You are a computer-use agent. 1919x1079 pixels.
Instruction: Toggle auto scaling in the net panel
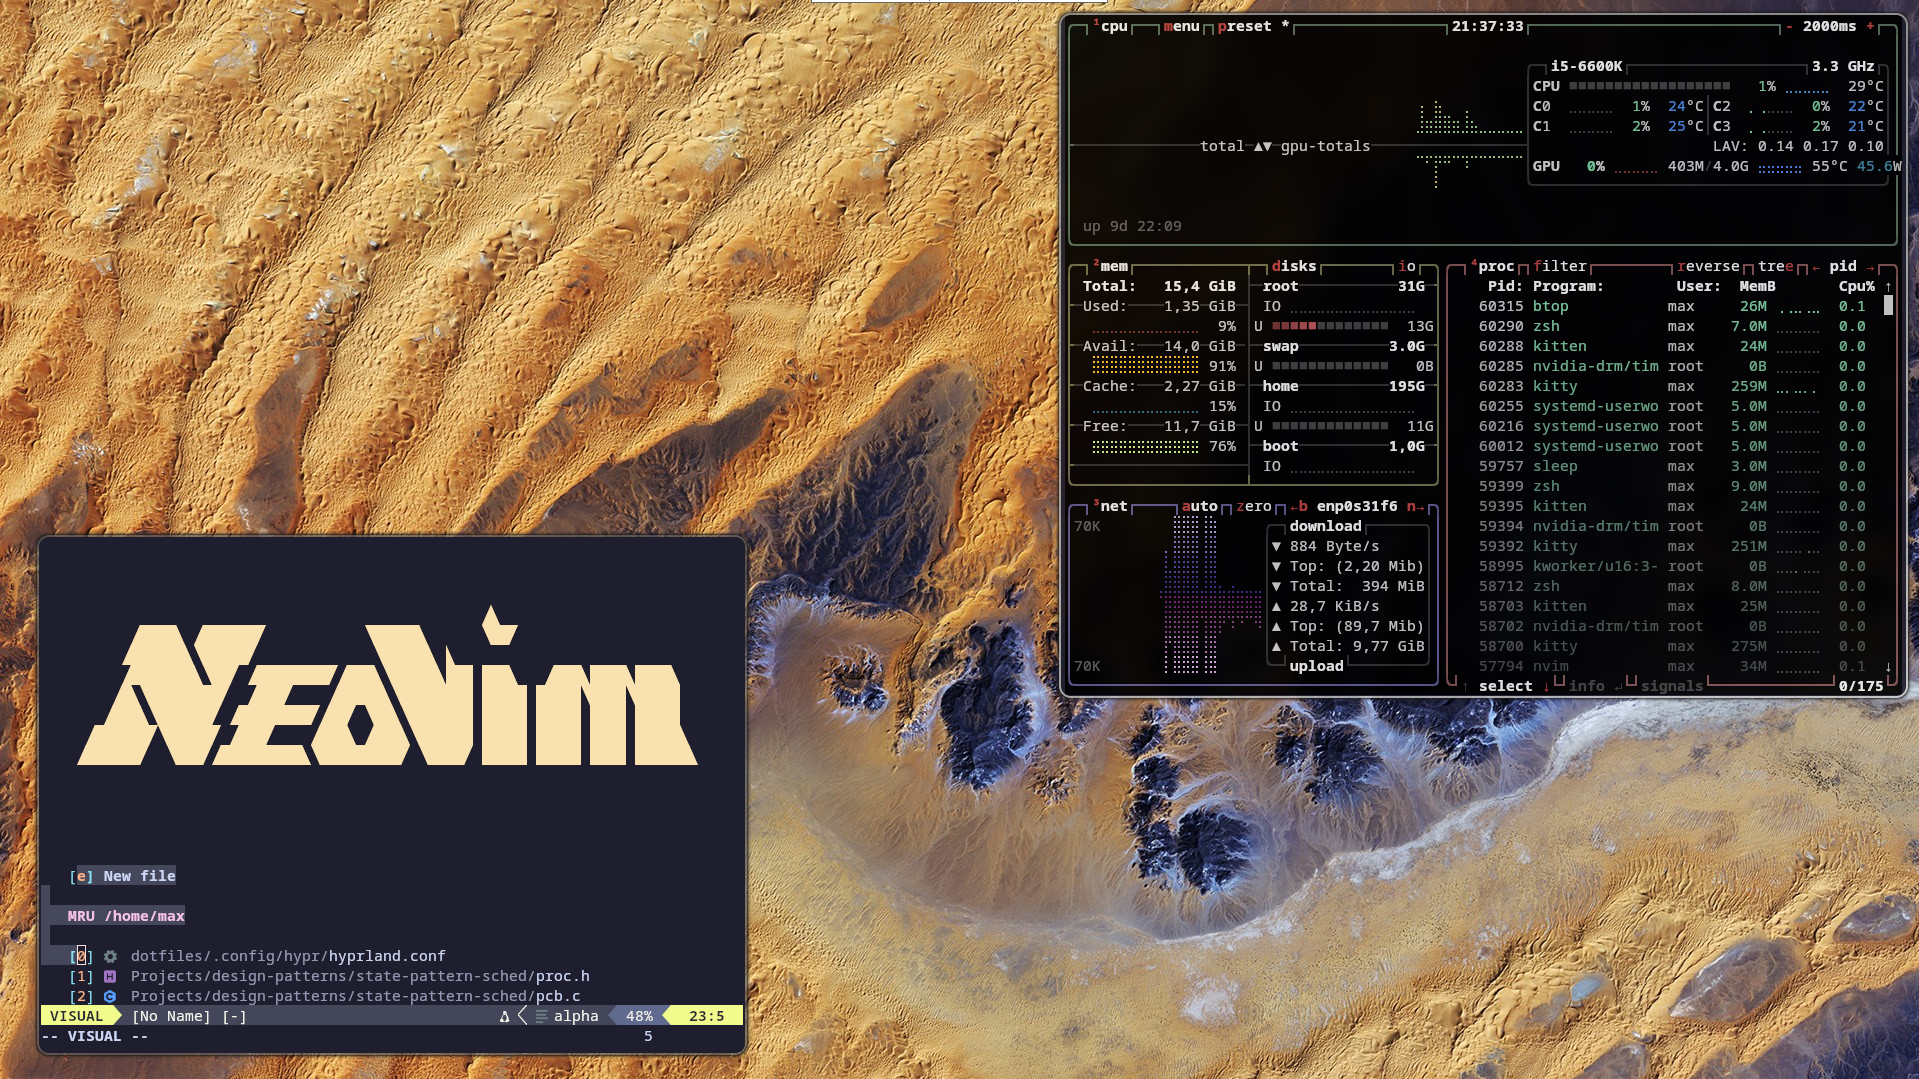click(1199, 507)
